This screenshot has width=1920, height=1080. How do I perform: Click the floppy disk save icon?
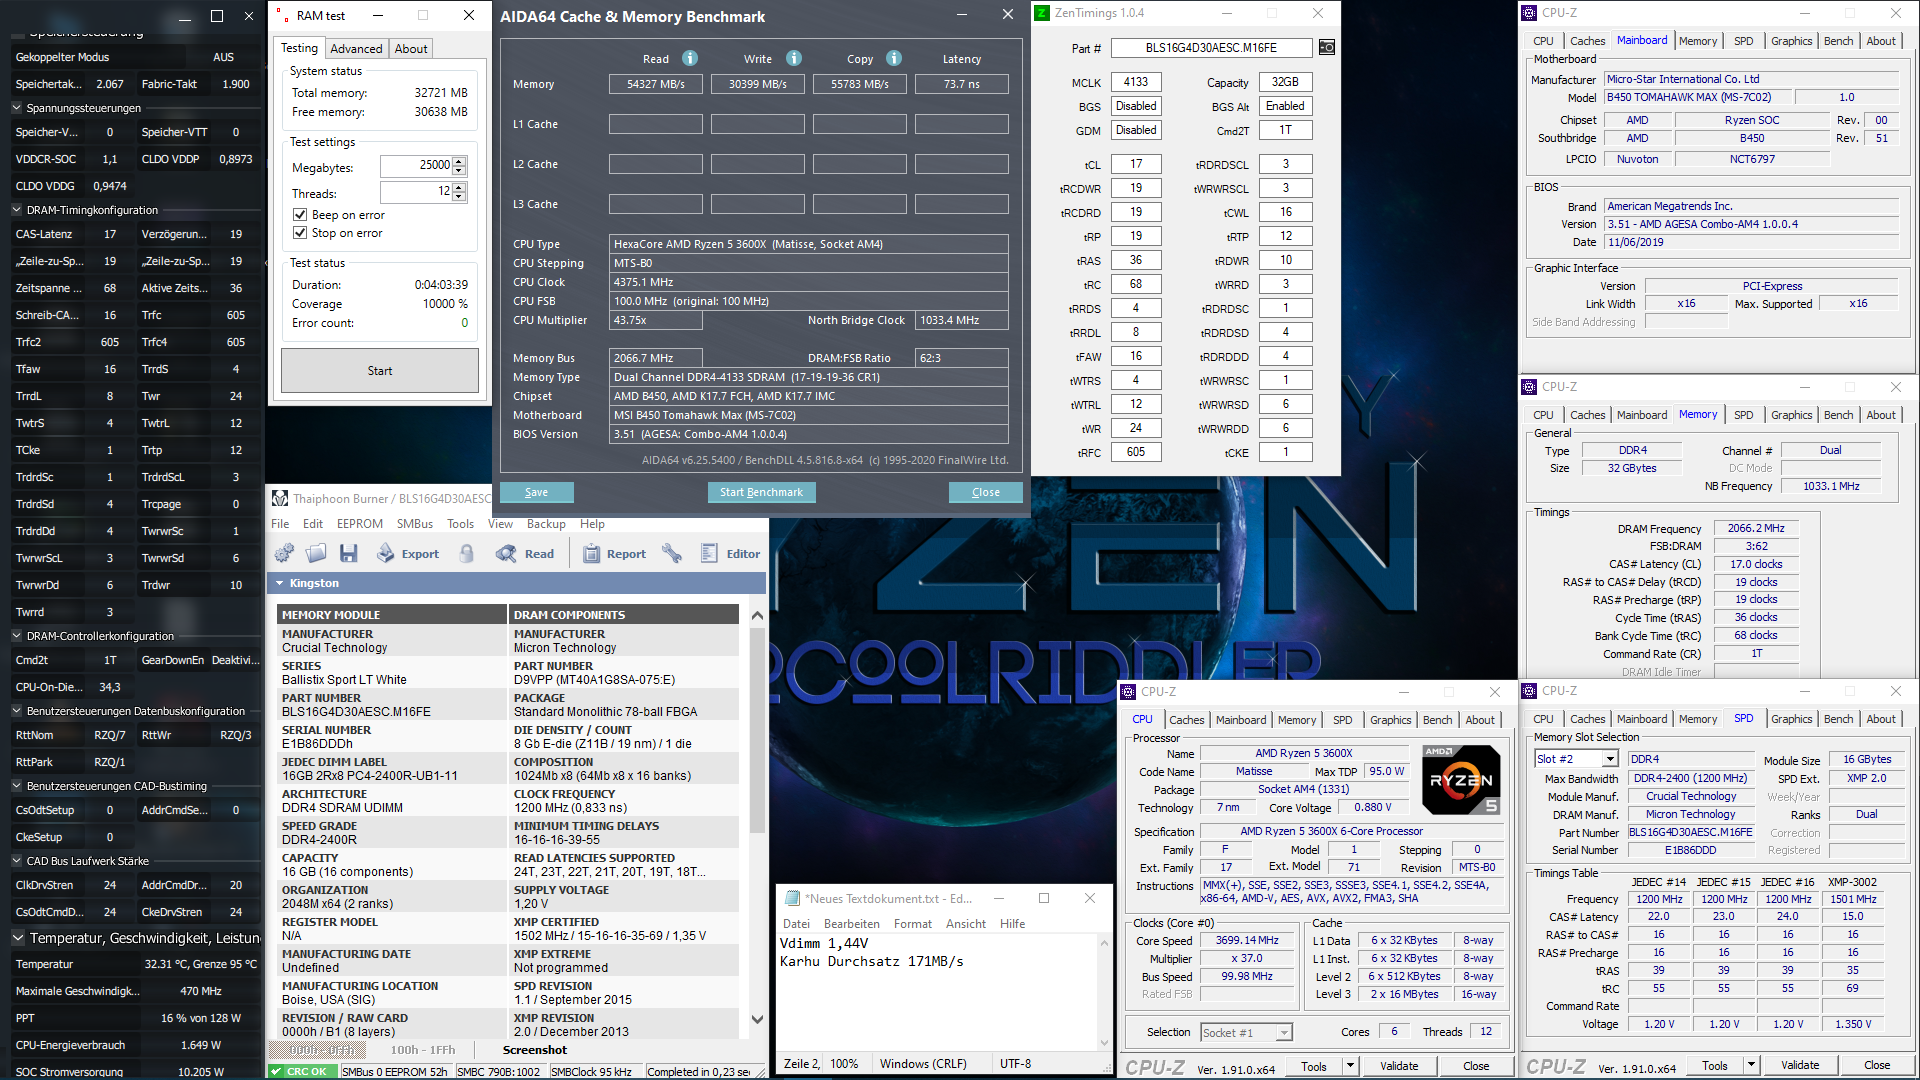[x=349, y=553]
